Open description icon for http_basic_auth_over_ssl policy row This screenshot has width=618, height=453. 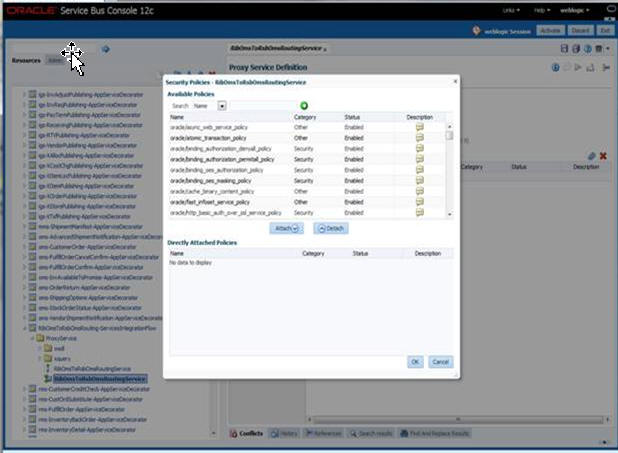click(x=420, y=212)
